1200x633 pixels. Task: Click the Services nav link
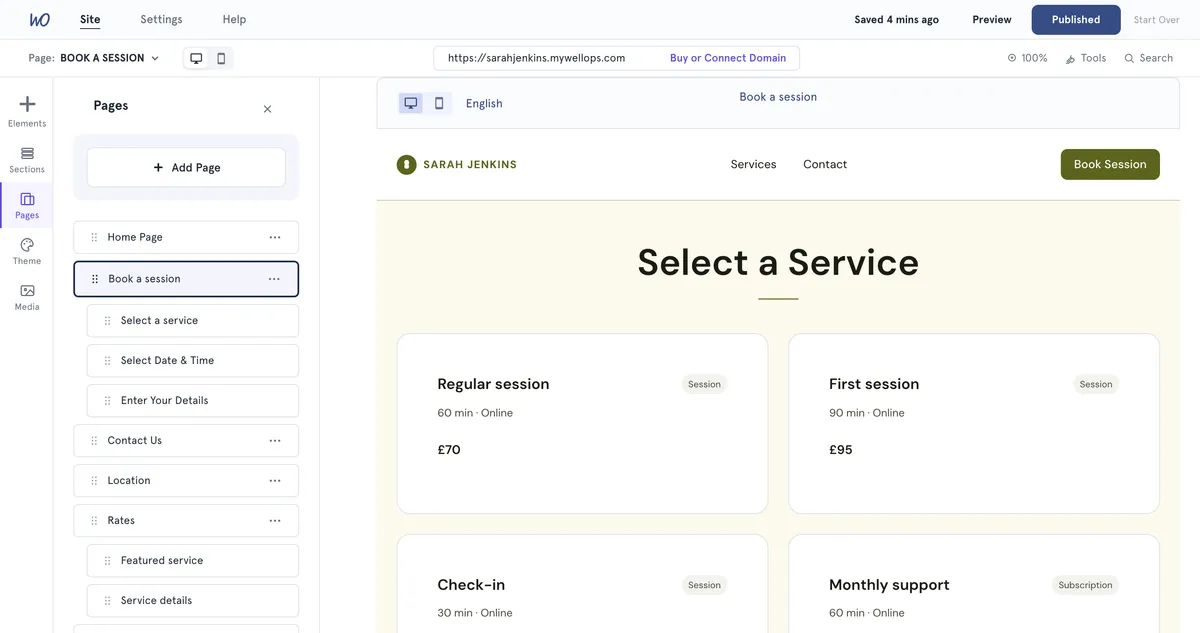click(754, 164)
